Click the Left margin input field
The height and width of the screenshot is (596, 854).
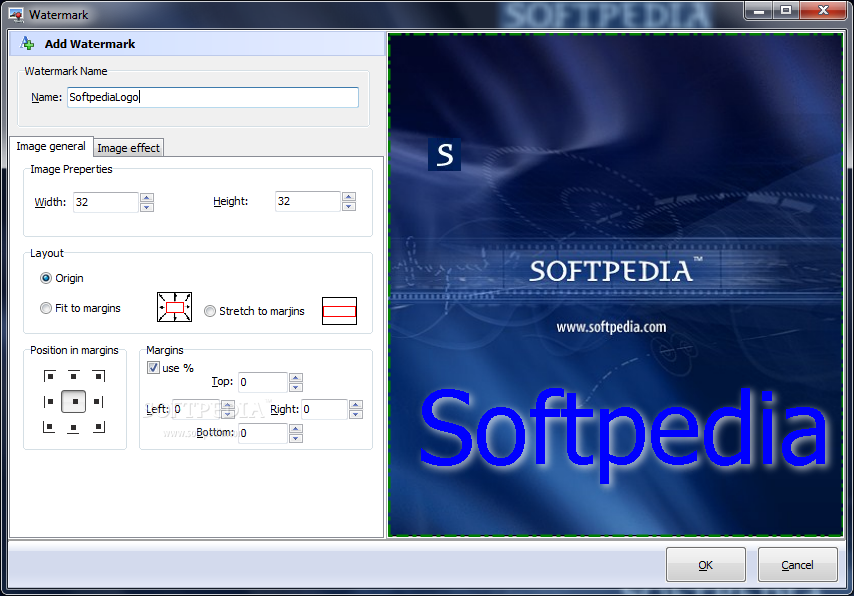(x=197, y=409)
